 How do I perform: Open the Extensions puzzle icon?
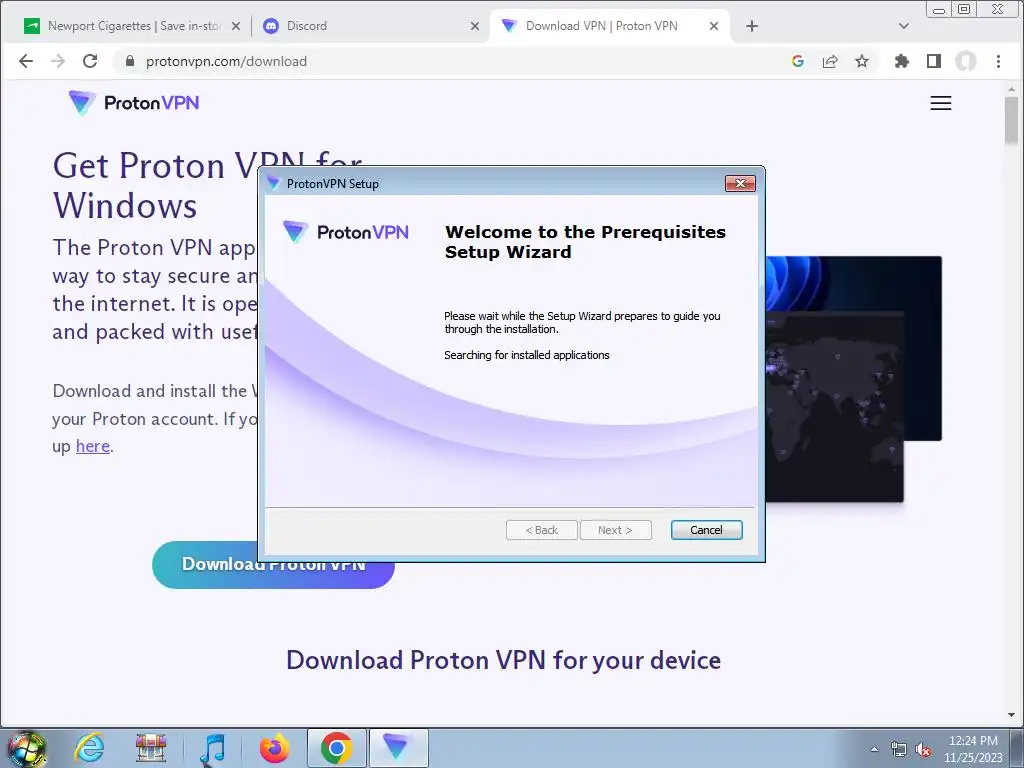point(902,61)
